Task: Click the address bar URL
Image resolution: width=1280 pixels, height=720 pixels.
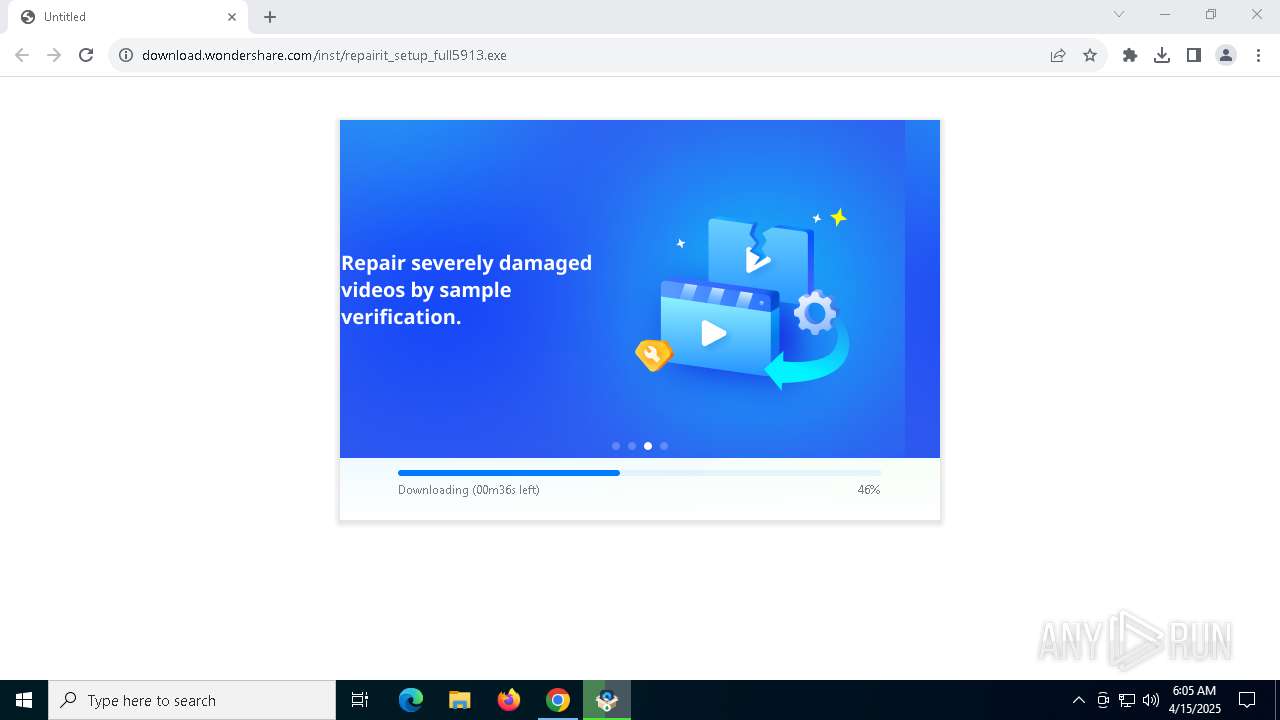Action: (324, 55)
